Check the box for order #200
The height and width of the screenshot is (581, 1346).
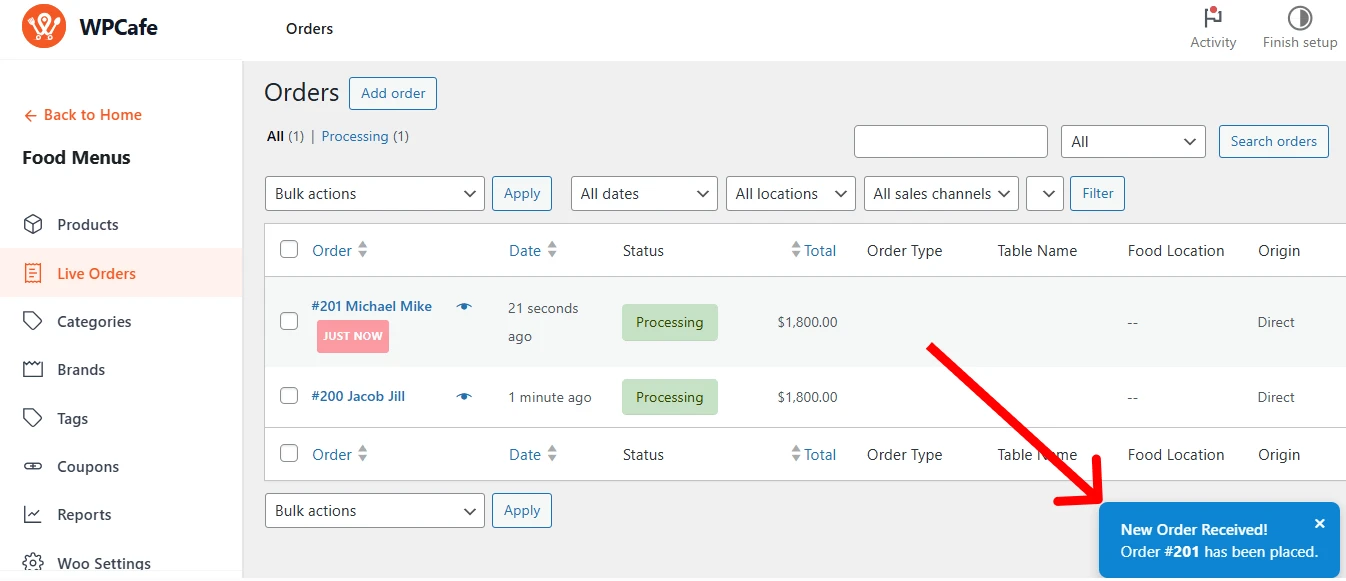click(289, 396)
